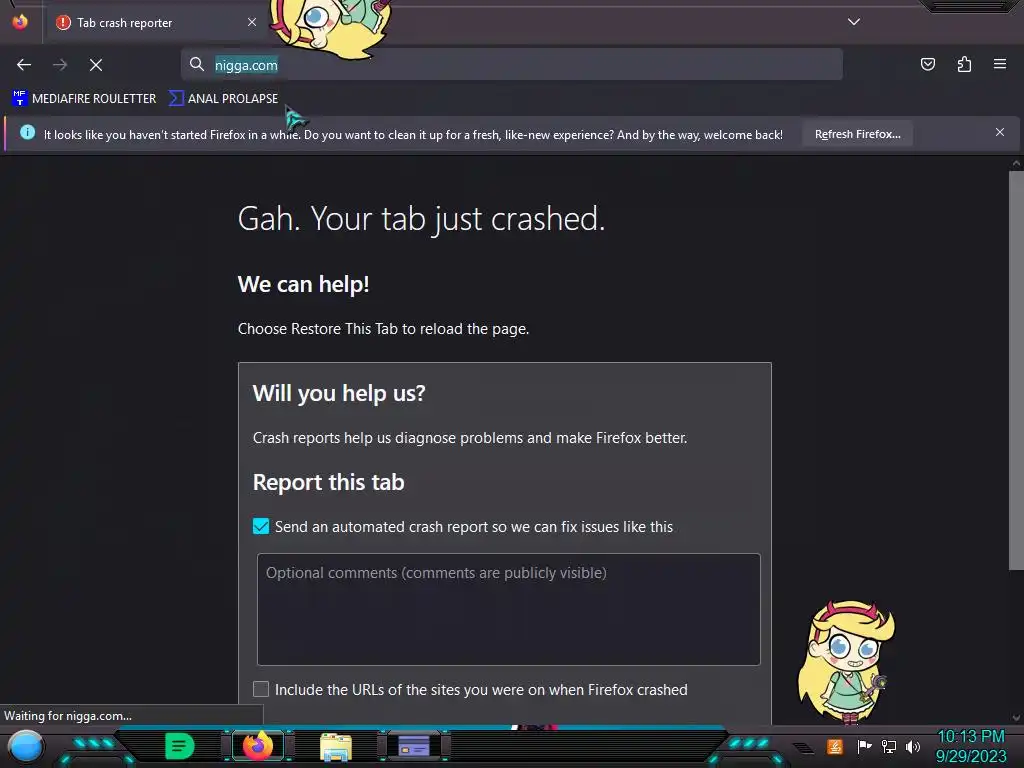1024x768 pixels.
Task: Close the Tab crash reporter tab
Action: [x=252, y=22]
